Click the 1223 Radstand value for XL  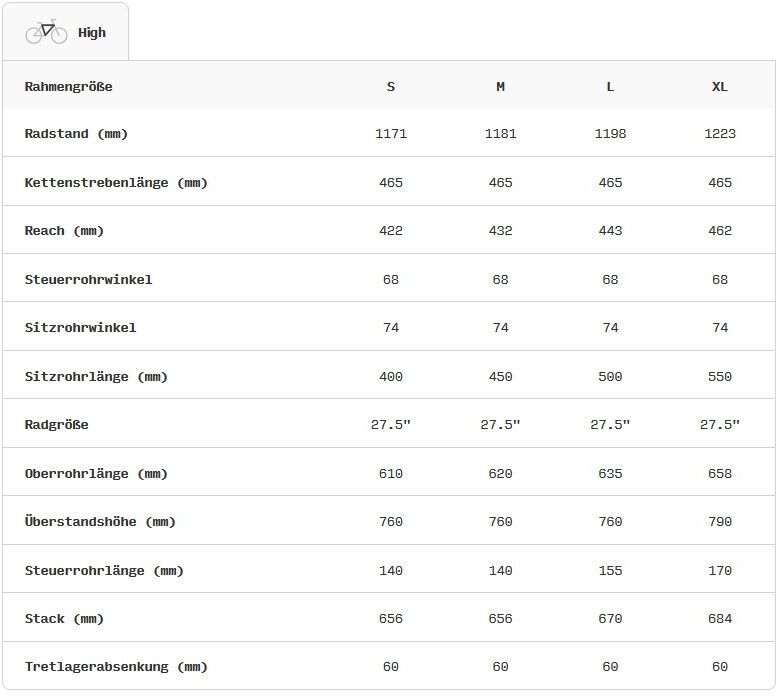pos(720,134)
